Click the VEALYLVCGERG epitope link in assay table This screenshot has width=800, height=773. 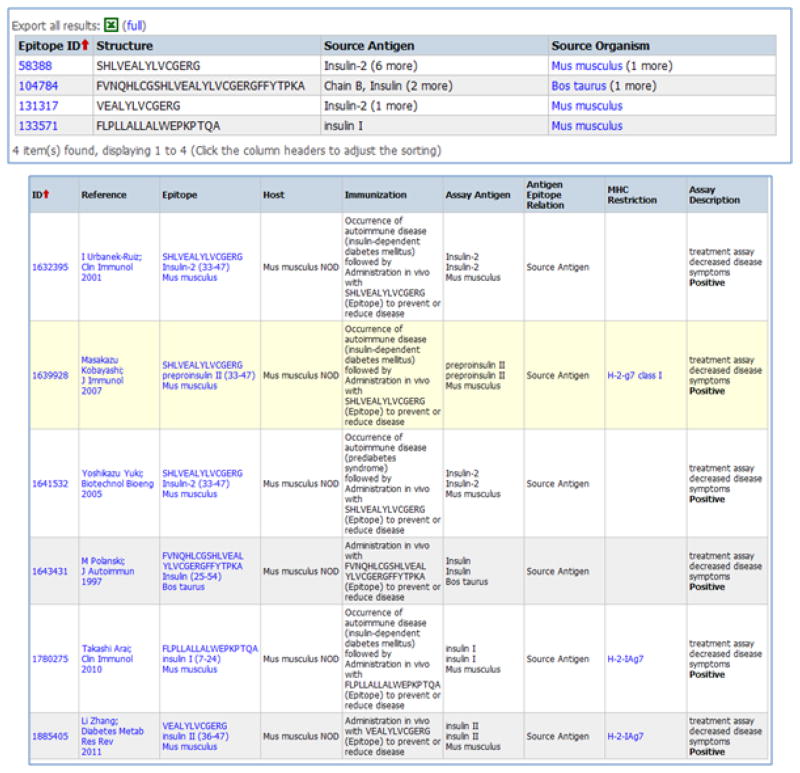(x=194, y=726)
